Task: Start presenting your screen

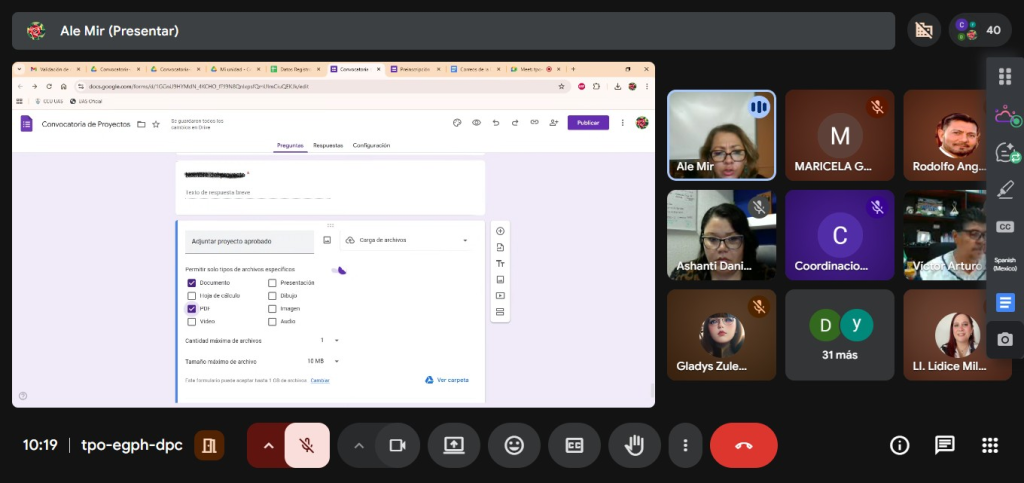Action: [454, 446]
